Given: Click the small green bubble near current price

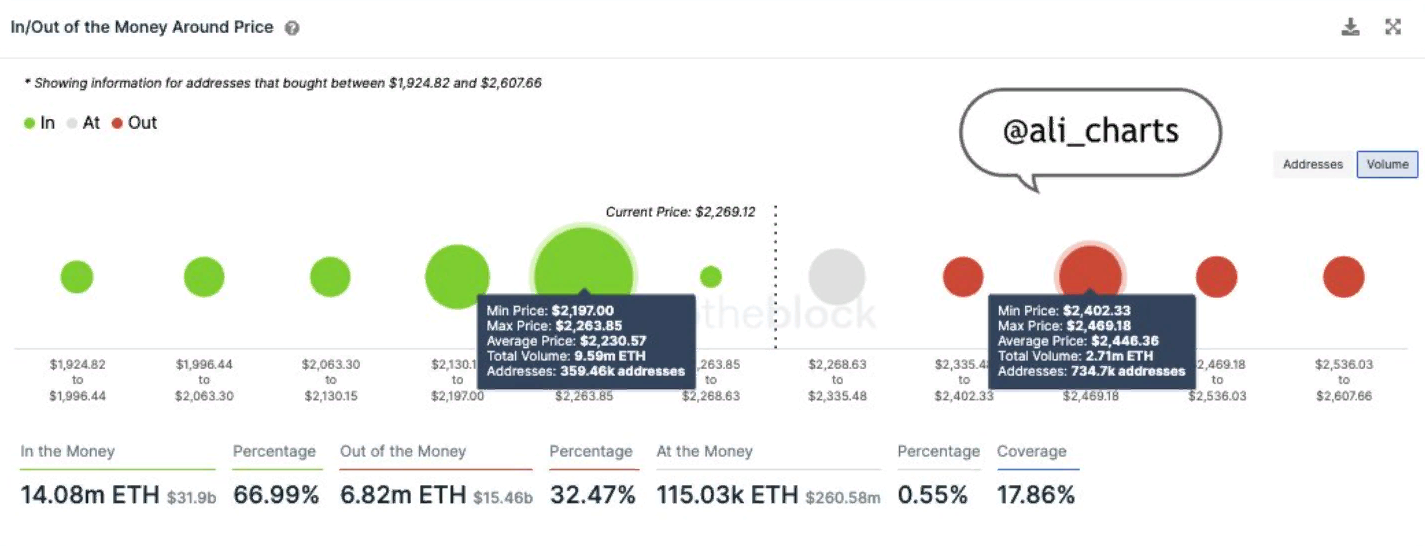Looking at the screenshot, I should [710, 277].
